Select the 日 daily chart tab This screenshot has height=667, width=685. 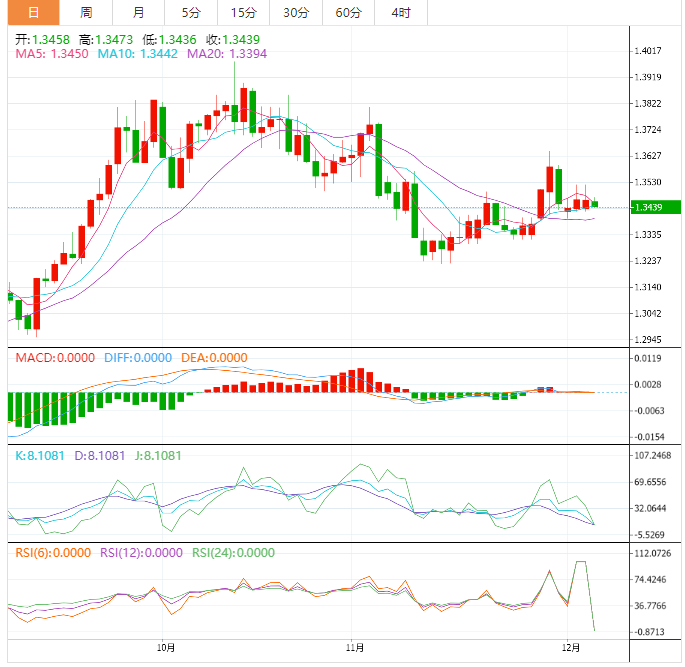coord(34,12)
